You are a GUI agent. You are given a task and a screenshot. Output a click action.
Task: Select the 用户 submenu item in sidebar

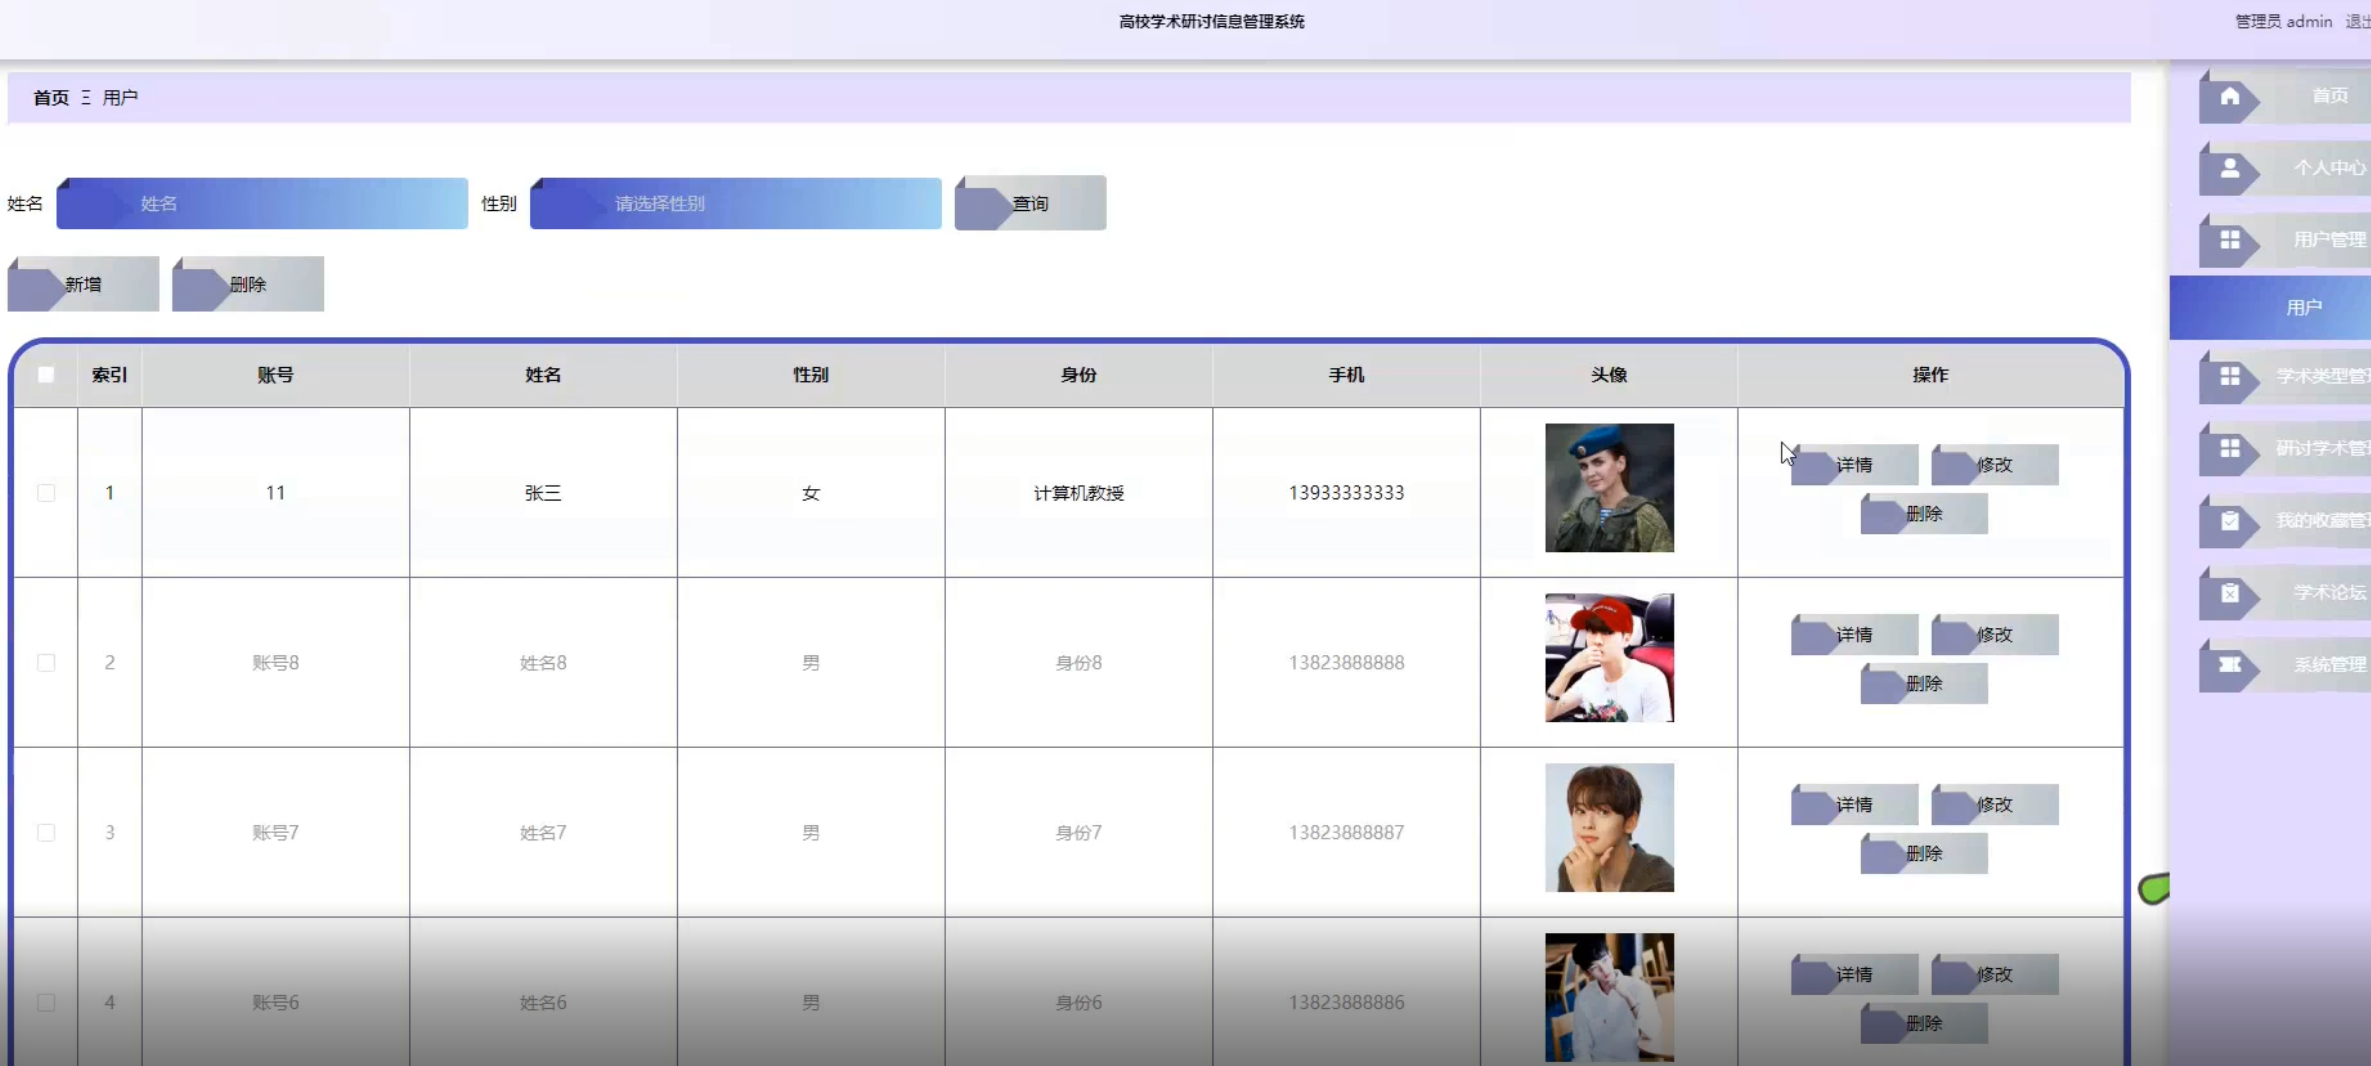pyautogui.click(x=2302, y=308)
